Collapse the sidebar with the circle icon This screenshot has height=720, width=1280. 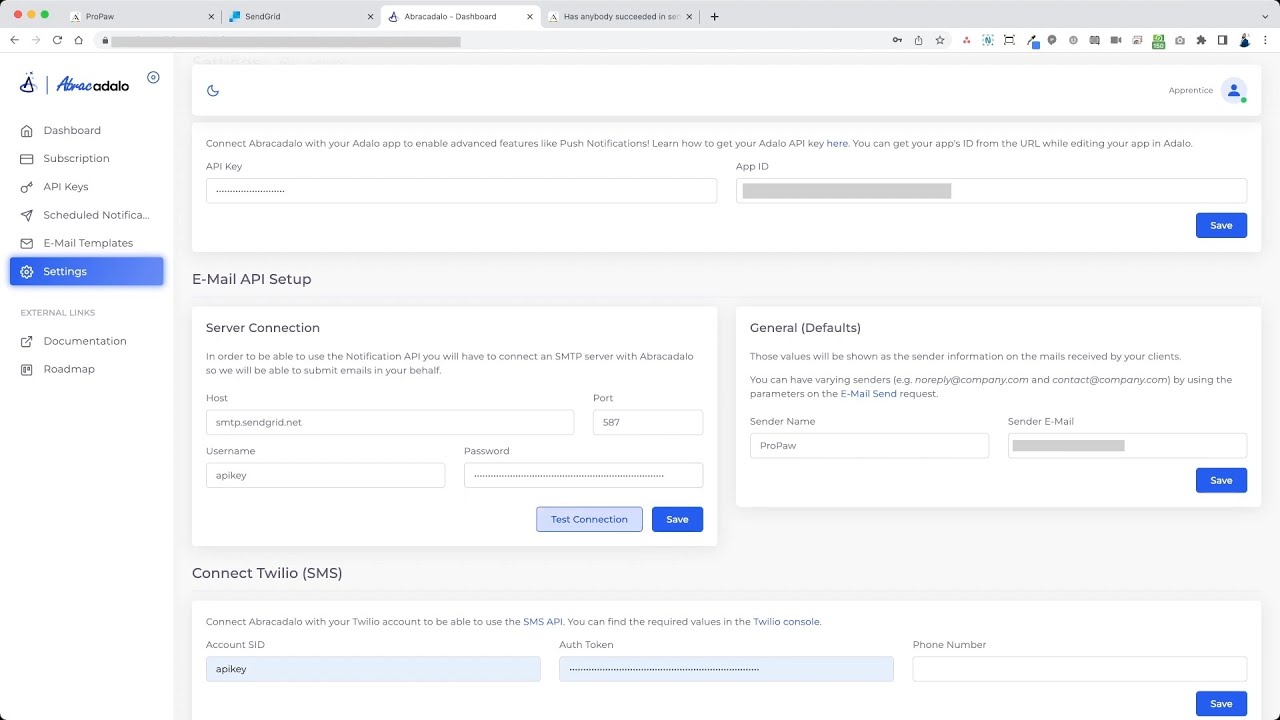tap(153, 77)
